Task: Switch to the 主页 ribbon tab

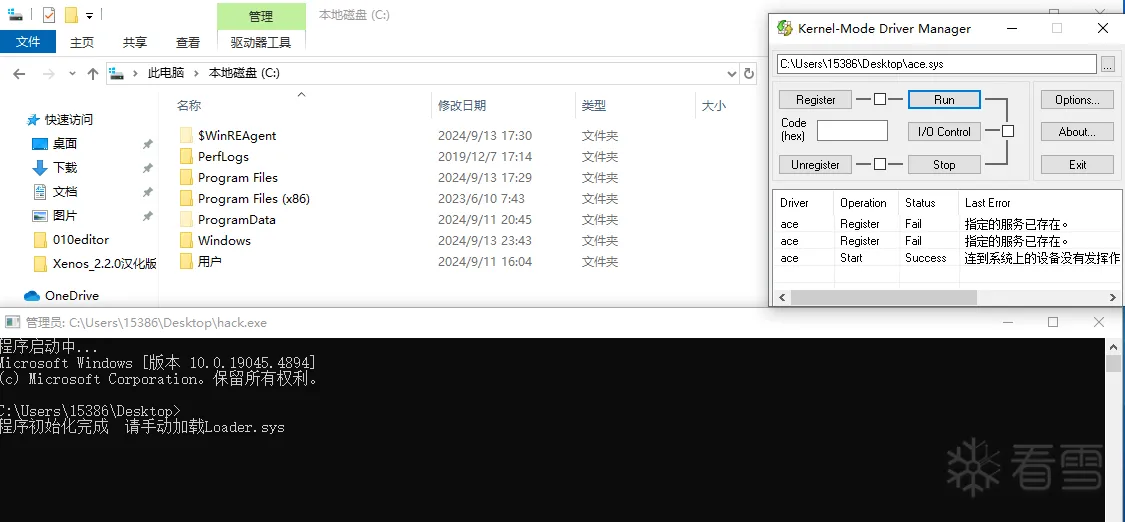Action: [82, 42]
